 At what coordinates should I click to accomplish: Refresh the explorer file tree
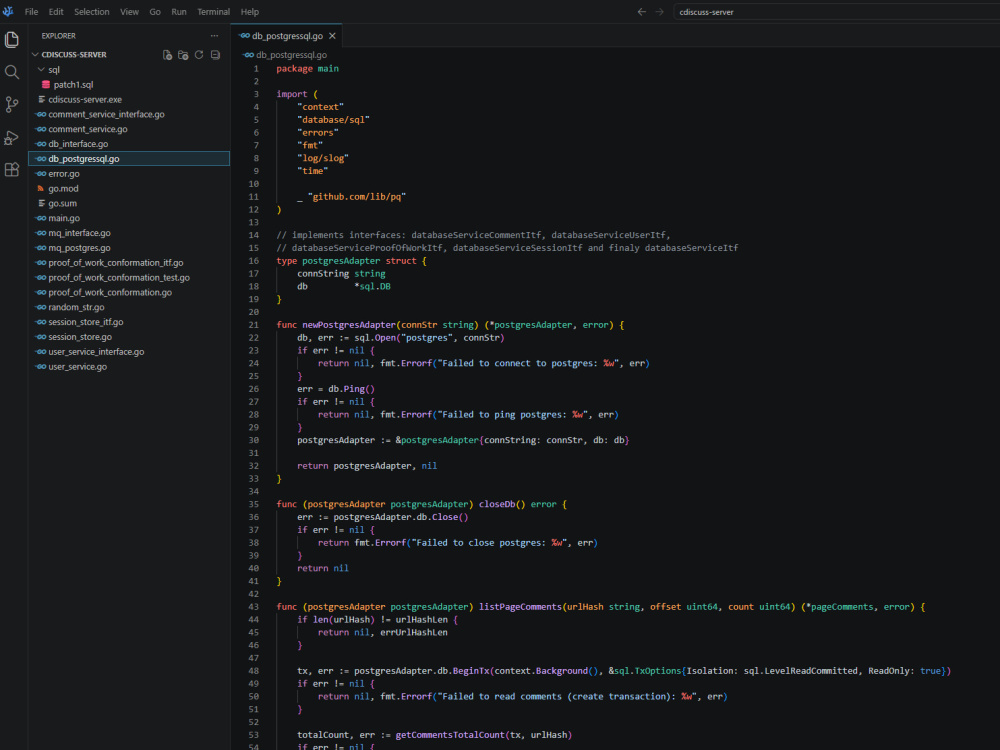pos(199,55)
